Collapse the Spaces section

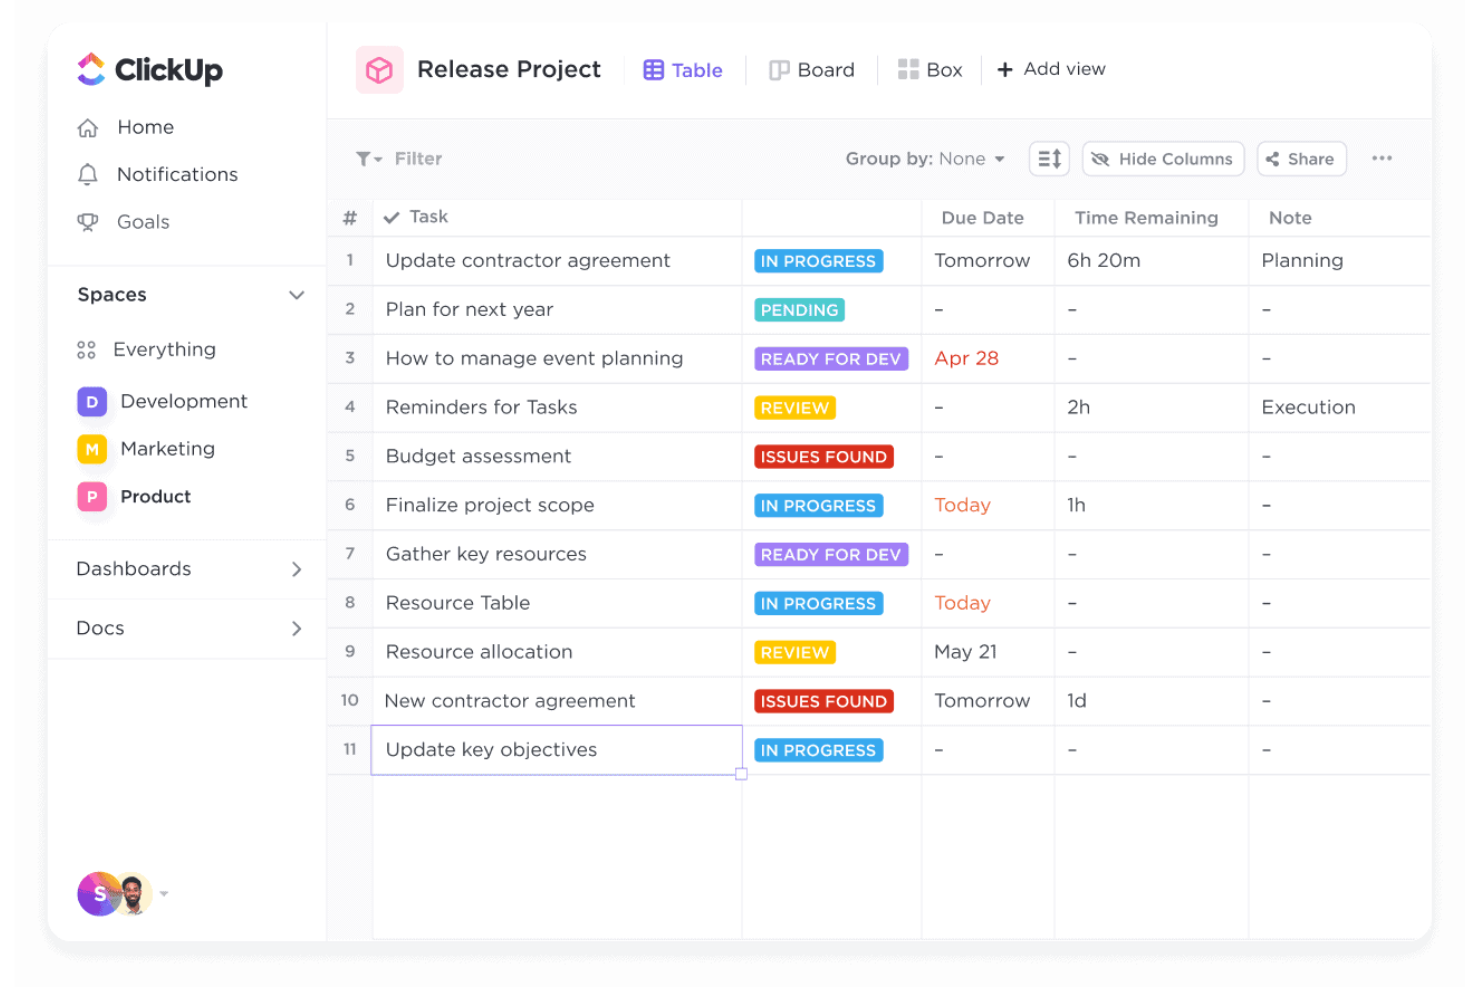pyautogui.click(x=296, y=294)
